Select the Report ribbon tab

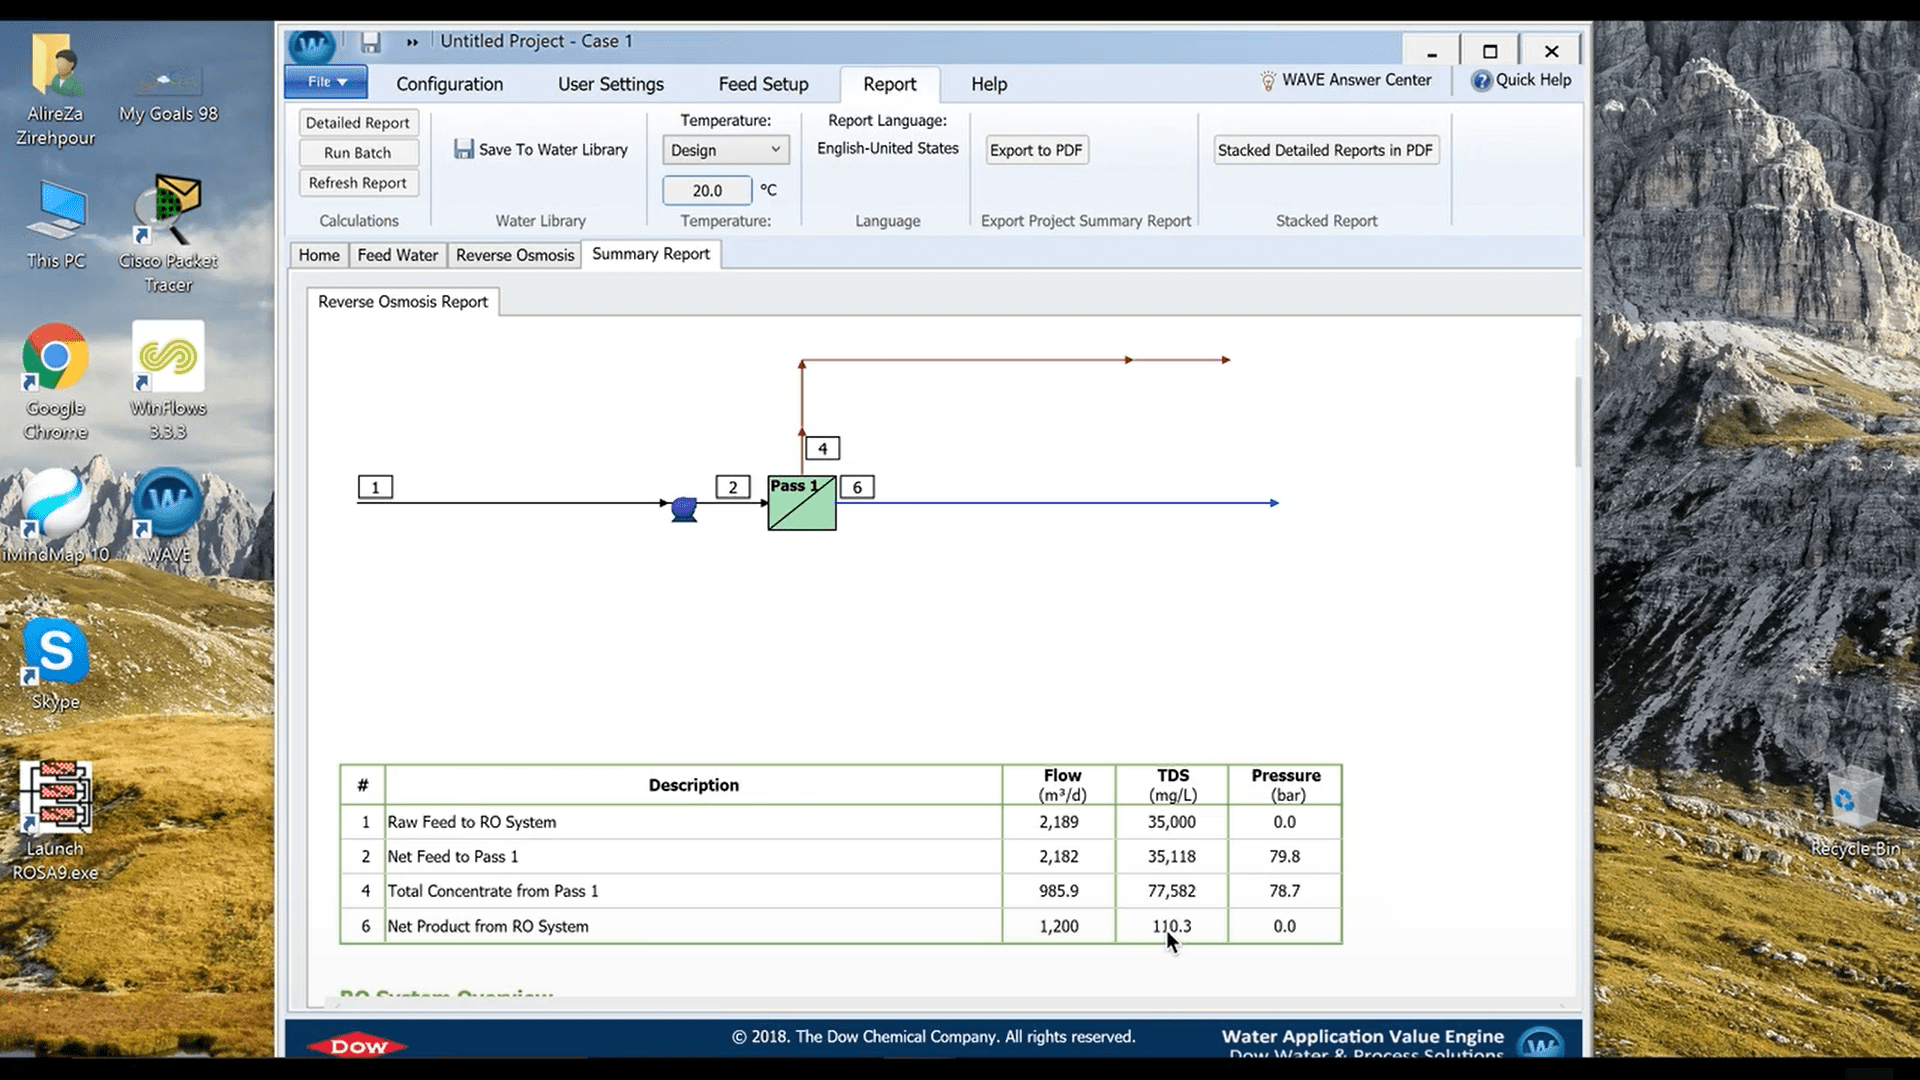point(889,85)
